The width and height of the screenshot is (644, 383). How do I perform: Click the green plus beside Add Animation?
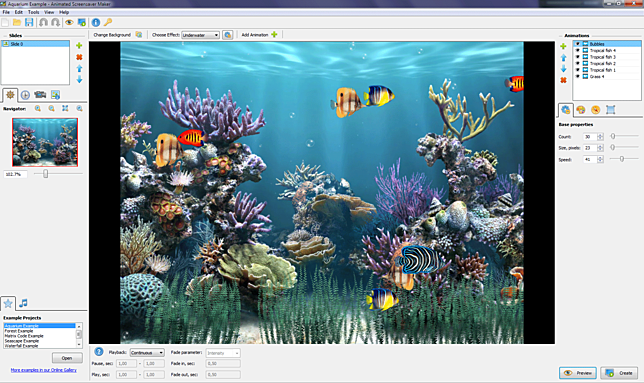[x=274, y=34]
